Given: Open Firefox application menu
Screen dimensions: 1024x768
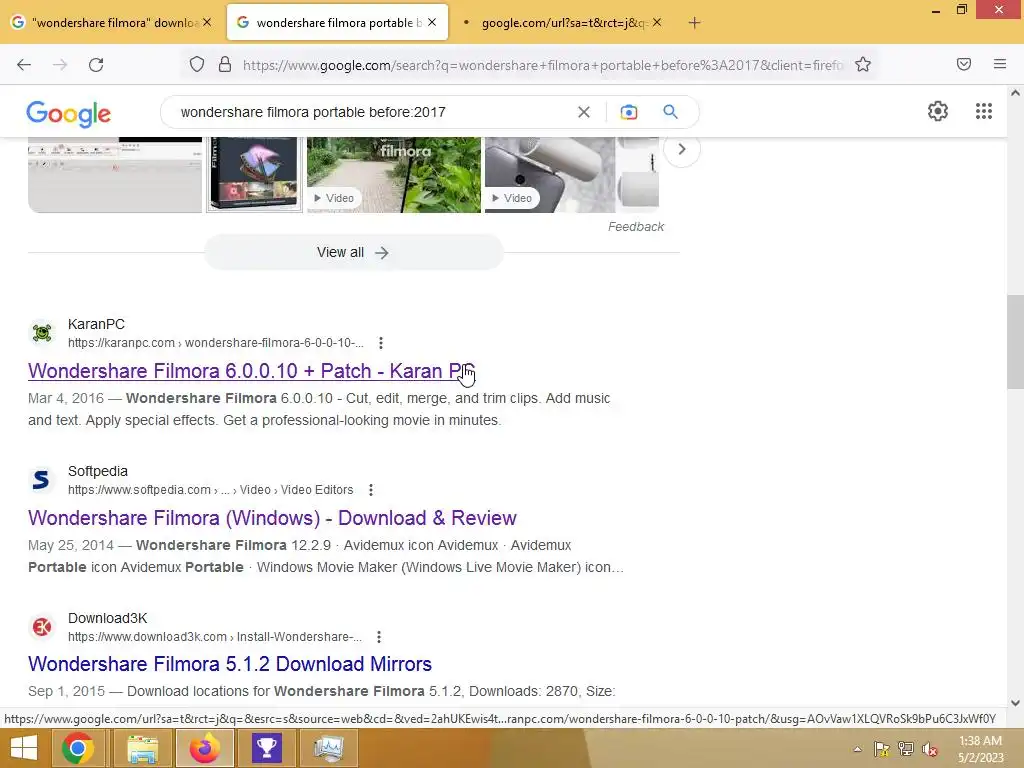Looking at the screenshot, I should coord(999,64).
